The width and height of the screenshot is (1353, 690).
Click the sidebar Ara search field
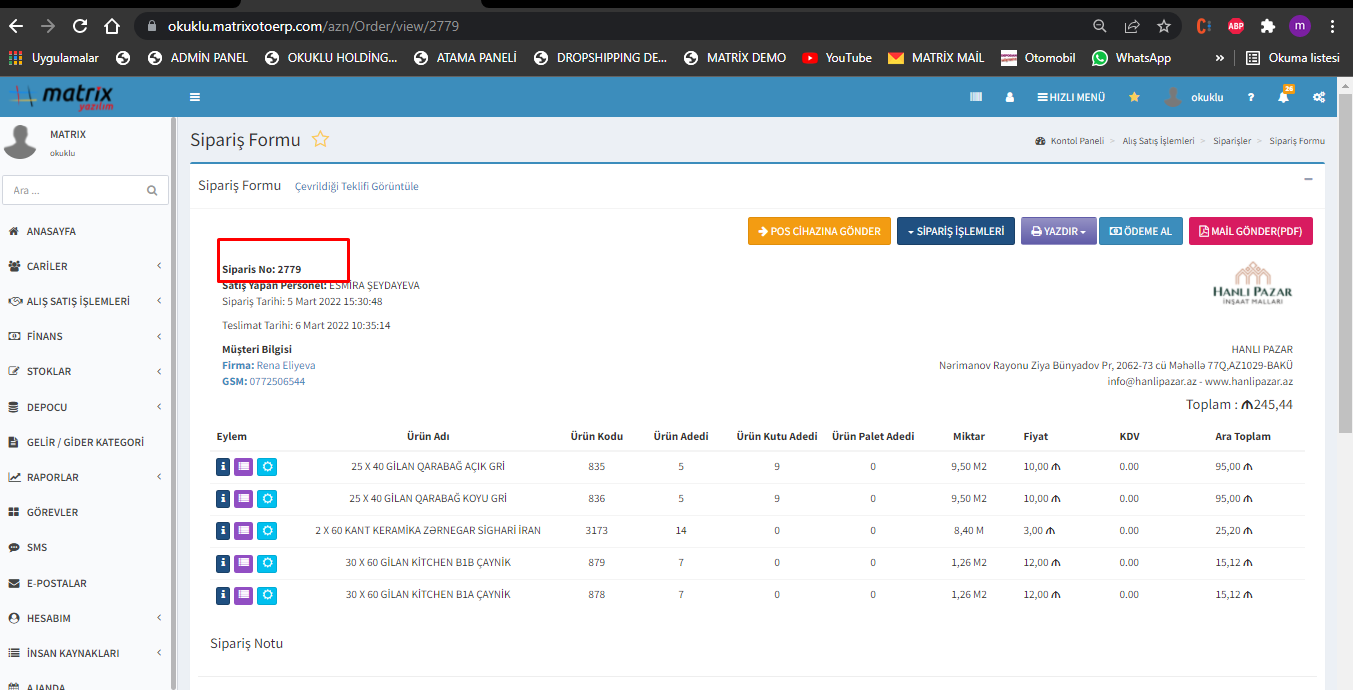pyautogui.click(x=75, y=190)
